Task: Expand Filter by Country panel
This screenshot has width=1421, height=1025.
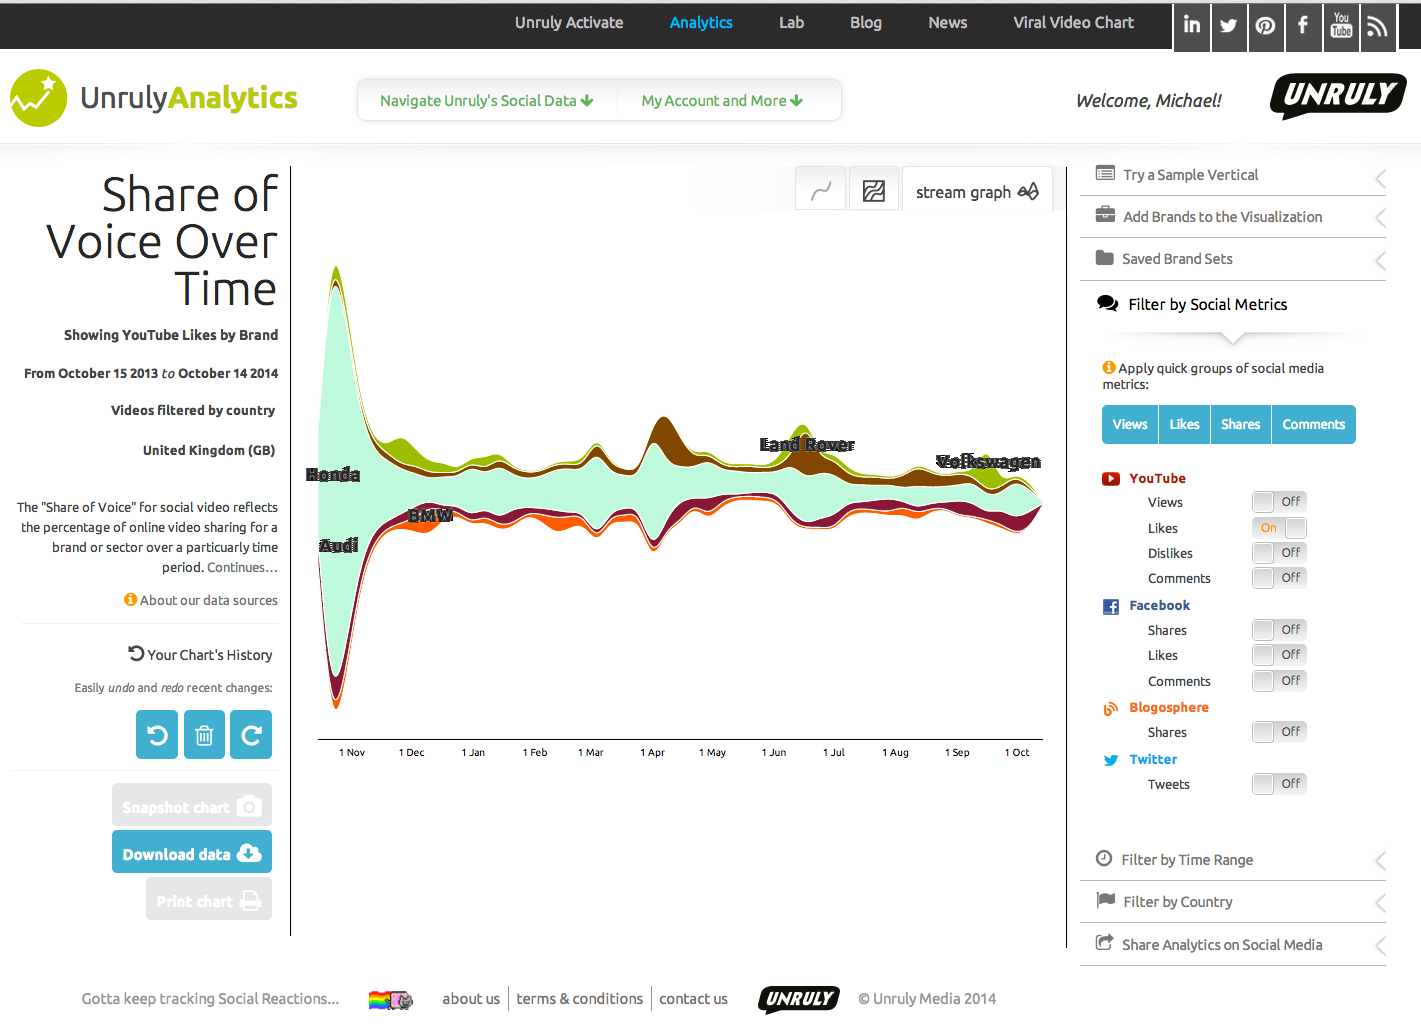Action: [x=1233, y=902]
